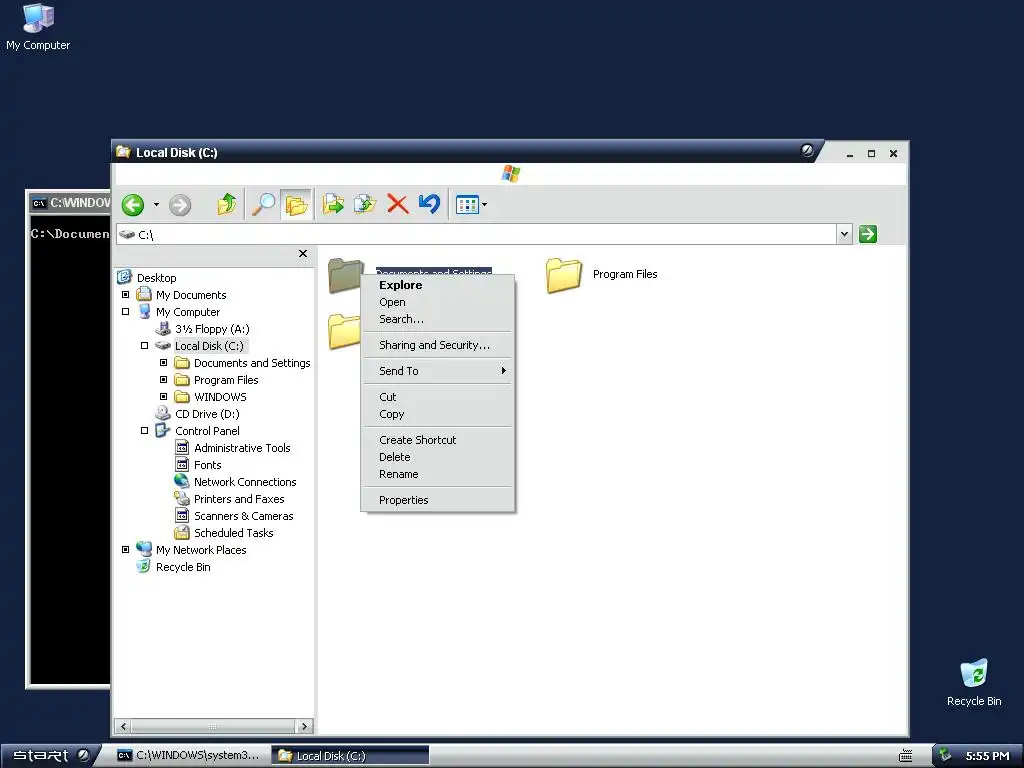
Task: Select 3½ Floppy (A:) in the tree
Action: [212, 329]
